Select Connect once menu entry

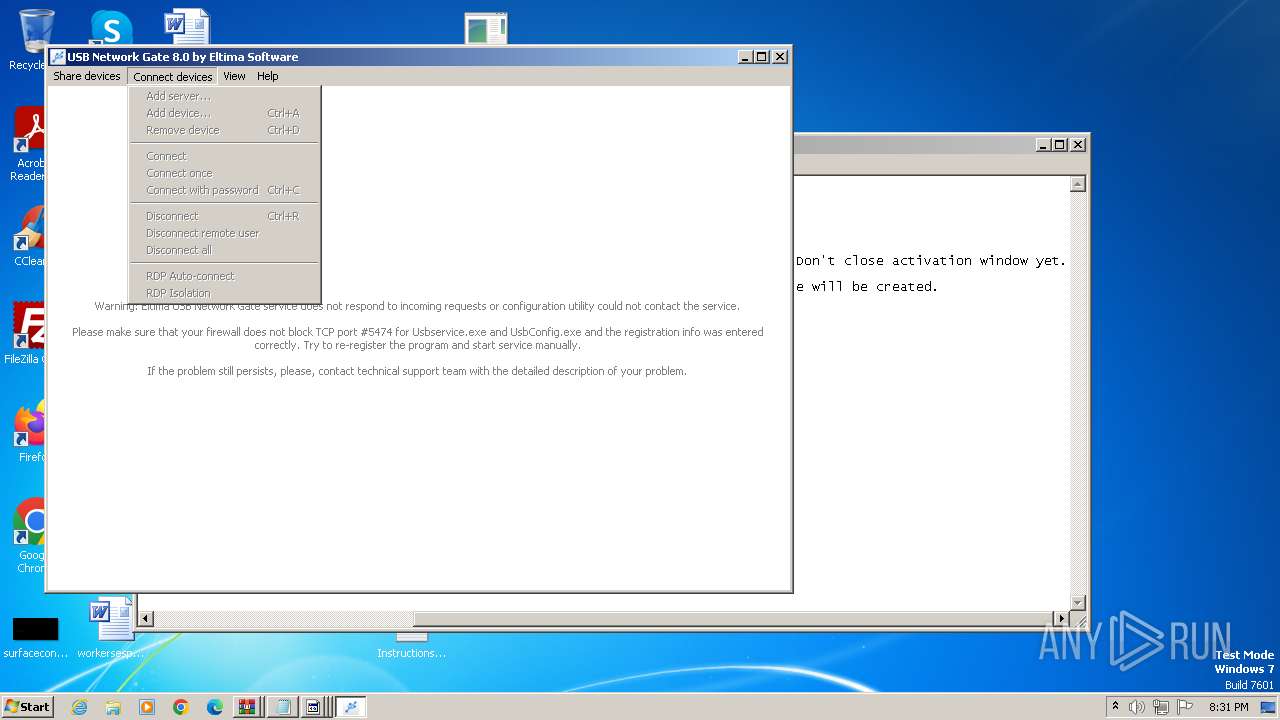pyautogui.click(x=224, y=173)
